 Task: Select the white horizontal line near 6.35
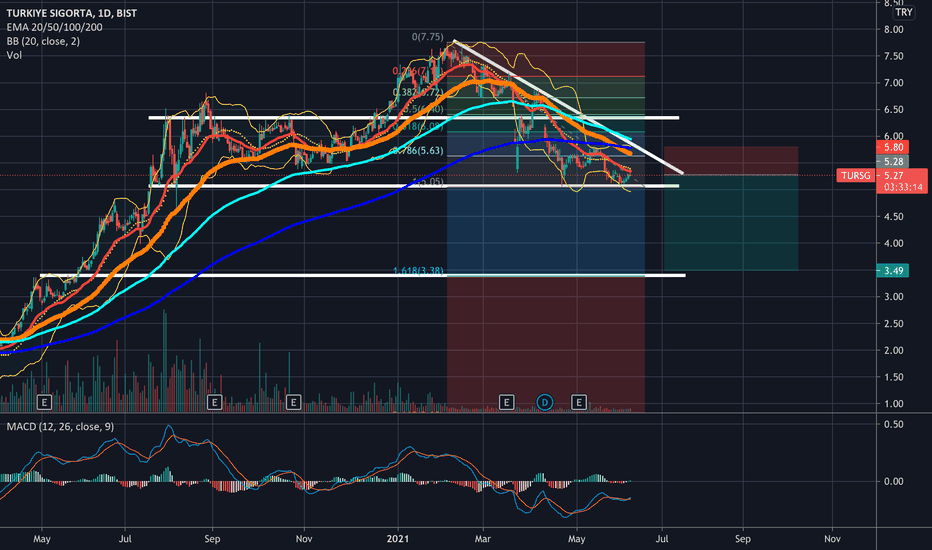point(414,118)
